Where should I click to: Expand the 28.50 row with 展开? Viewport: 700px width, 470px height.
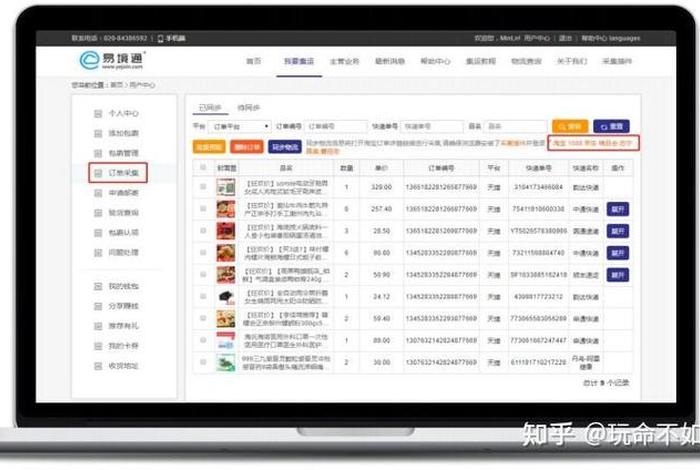618,231
